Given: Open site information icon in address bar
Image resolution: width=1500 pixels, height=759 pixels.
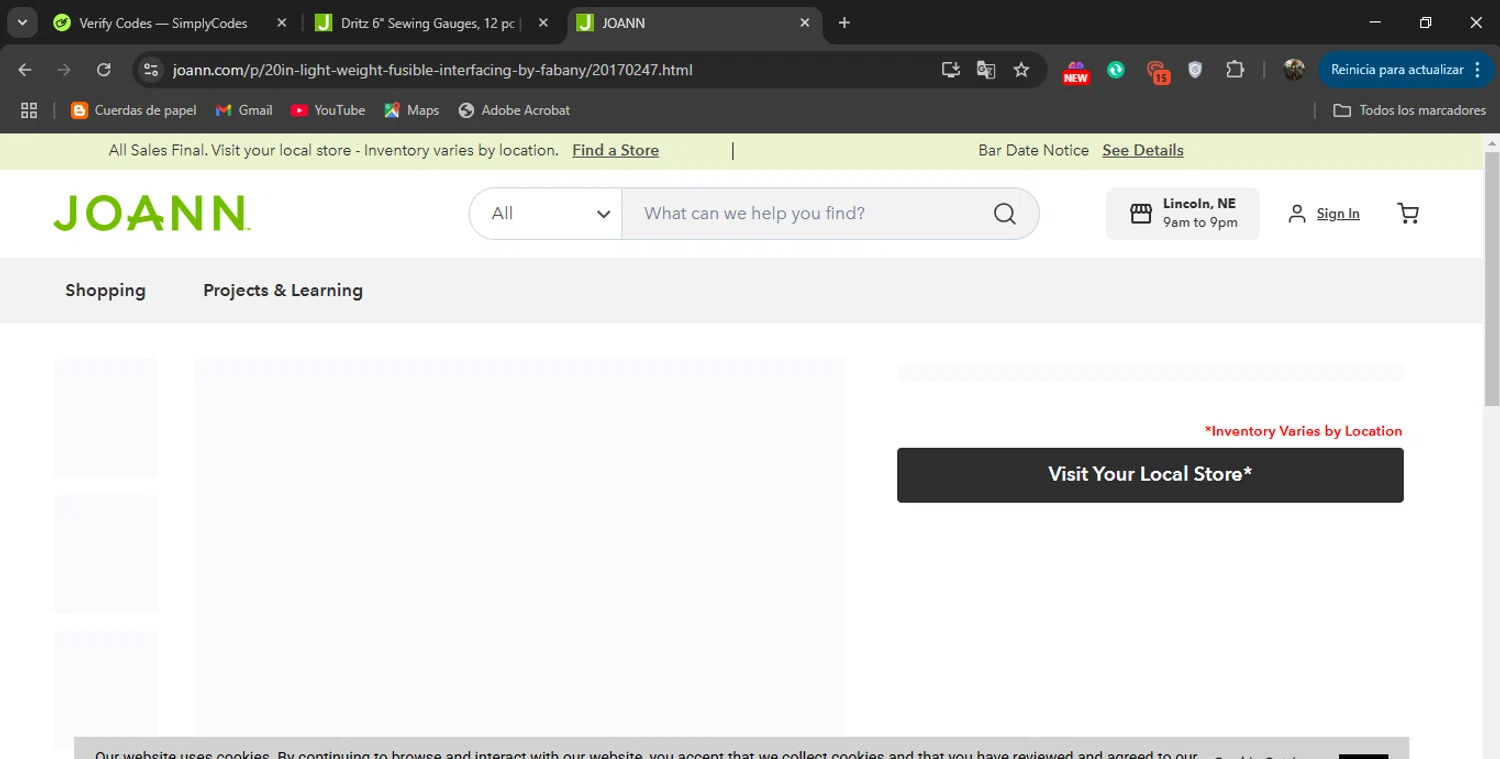Looking at the screenshot, I should coord(151,70).
